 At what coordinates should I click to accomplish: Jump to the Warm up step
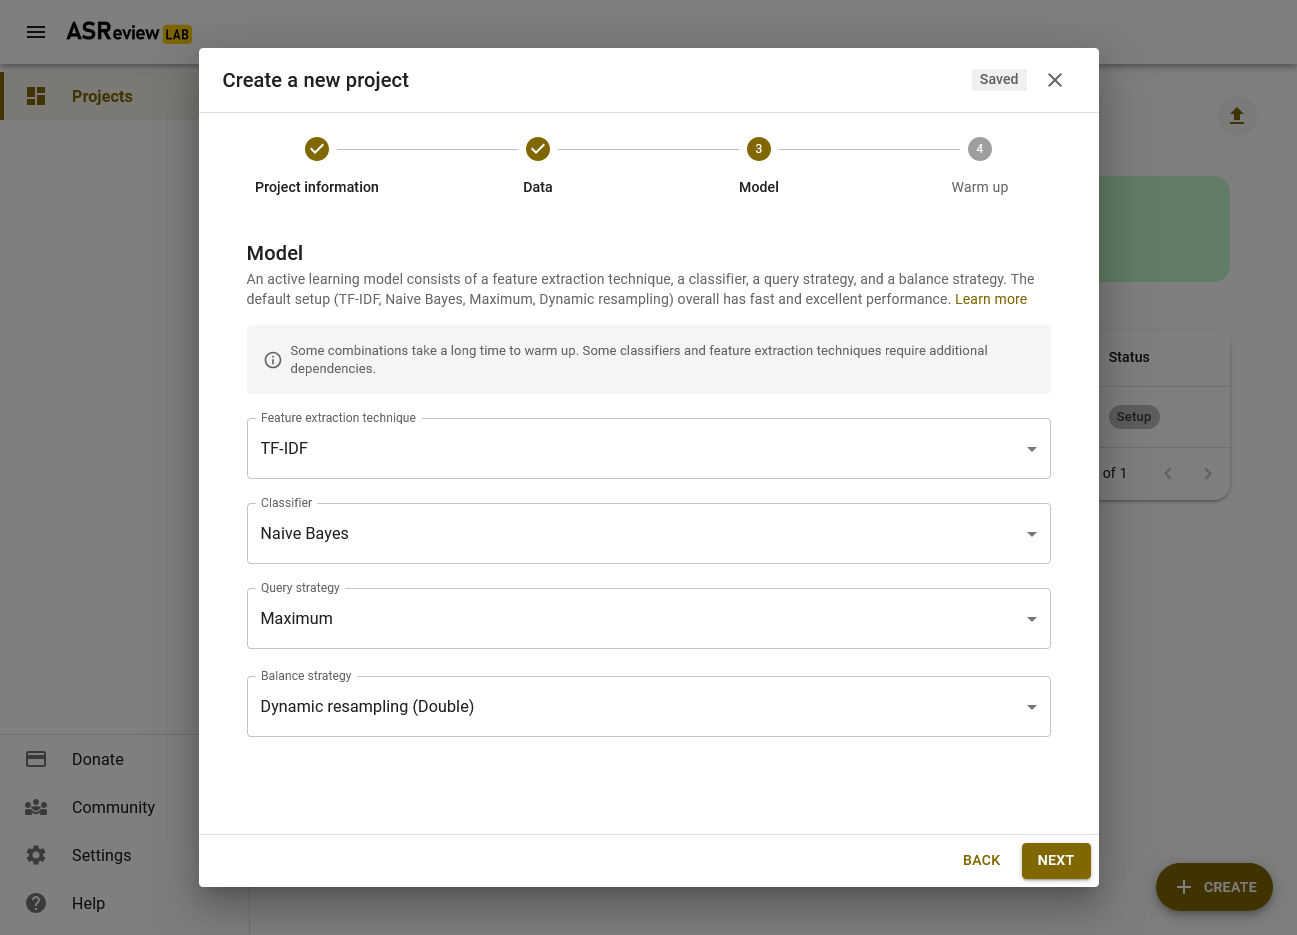[x=980, y=166]
